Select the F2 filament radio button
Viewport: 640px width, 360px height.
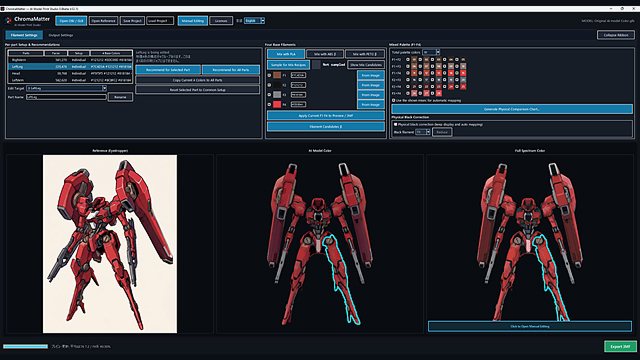(269, 85)
